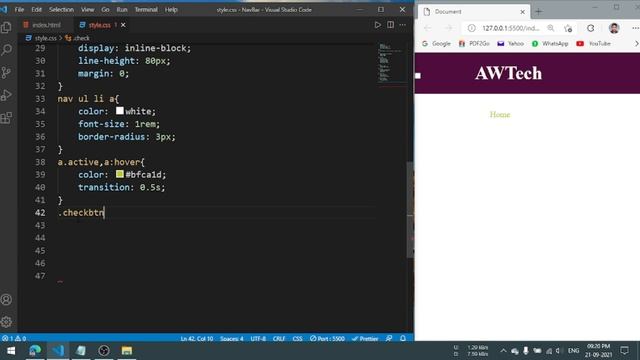The image size is (640, 360).
Task: Expand the bookmarks overflow chevron
Action: click(636, 43)
